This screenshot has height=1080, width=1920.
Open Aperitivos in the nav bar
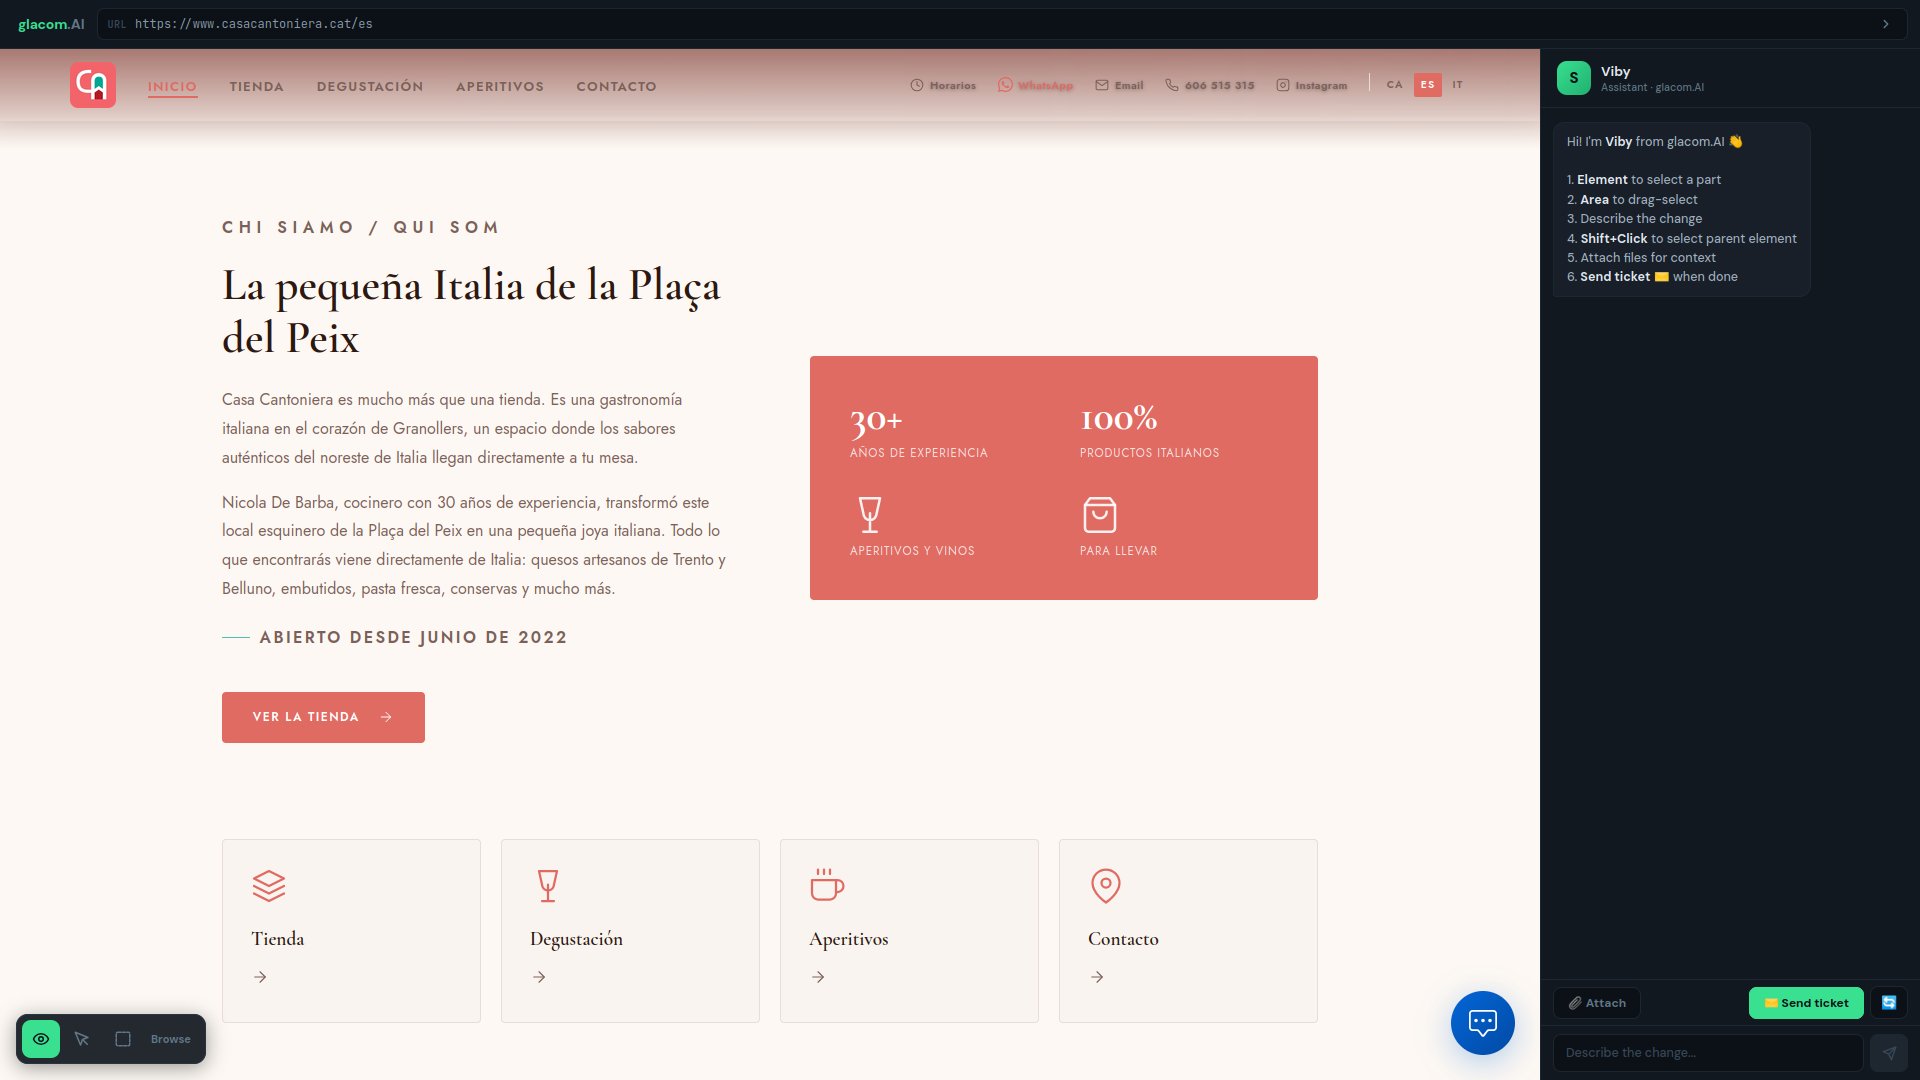click(x=500, y=87)
